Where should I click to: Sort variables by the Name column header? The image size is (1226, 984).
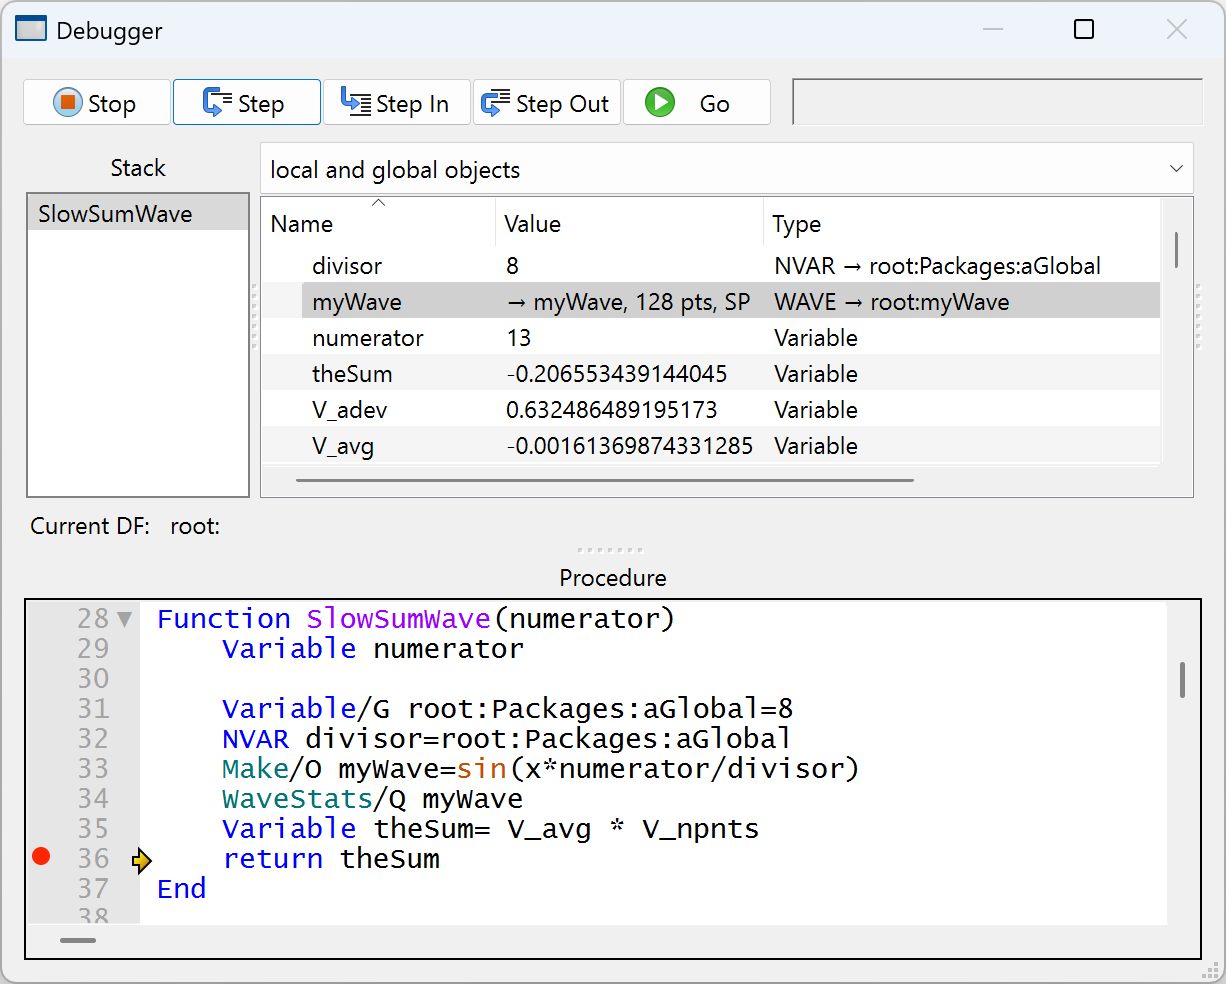(302, 224)
